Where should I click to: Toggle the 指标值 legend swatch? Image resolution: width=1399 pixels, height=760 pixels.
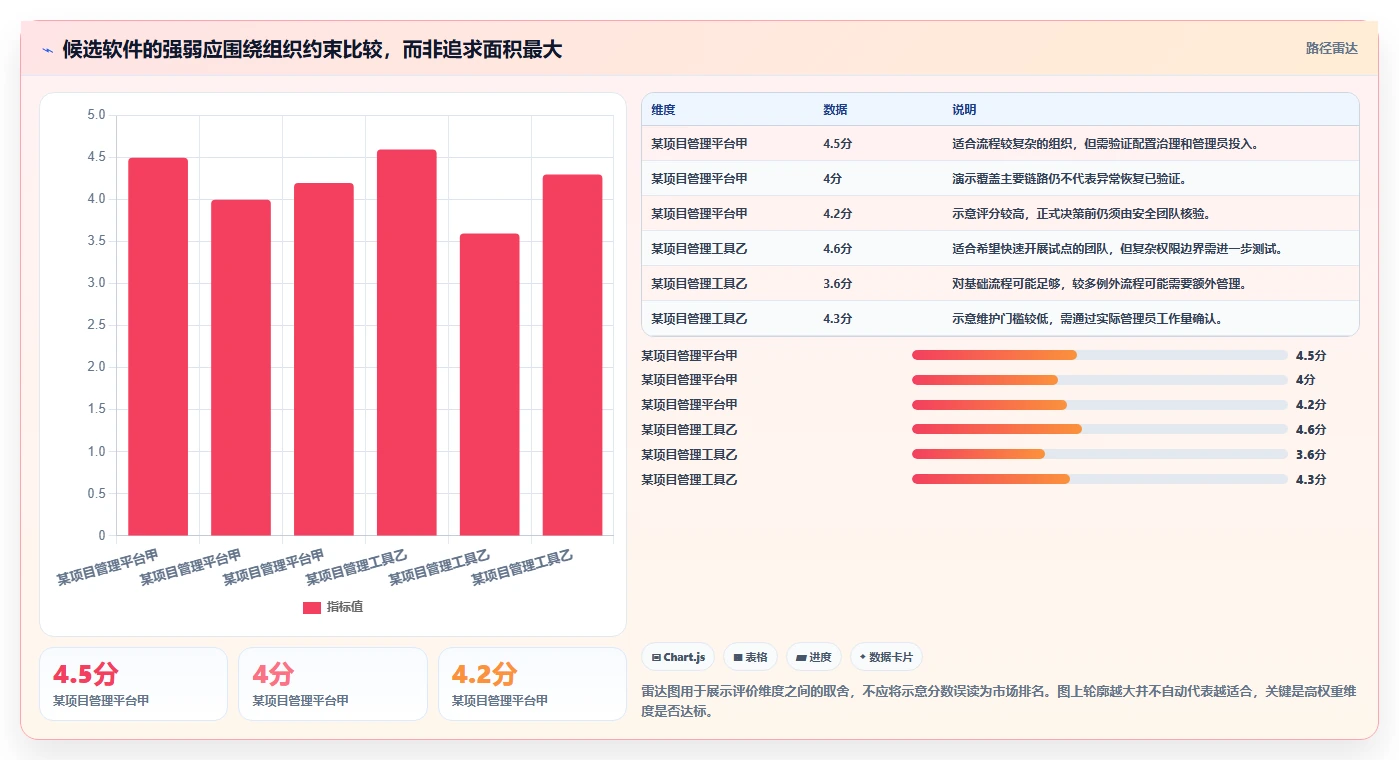point(312,607)
